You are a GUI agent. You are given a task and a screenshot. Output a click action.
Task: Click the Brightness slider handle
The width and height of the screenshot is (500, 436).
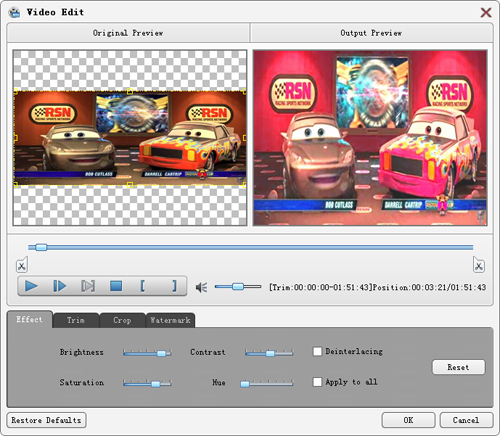(161, 353)
